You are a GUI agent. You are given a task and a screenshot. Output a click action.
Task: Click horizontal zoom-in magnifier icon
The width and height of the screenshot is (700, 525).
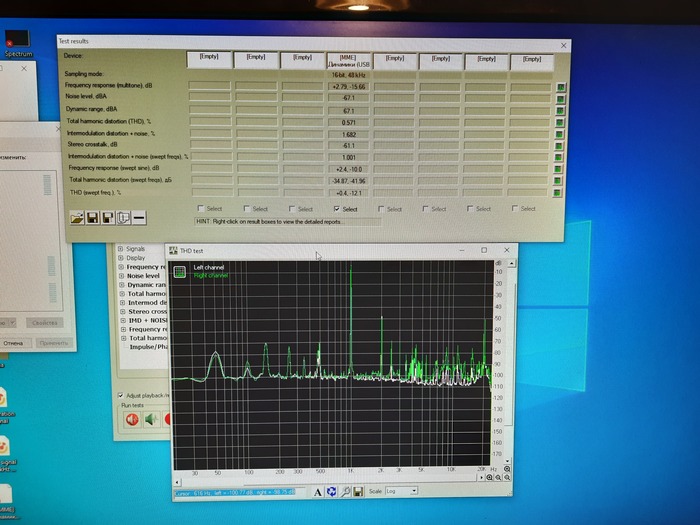[x=489, y=478]
